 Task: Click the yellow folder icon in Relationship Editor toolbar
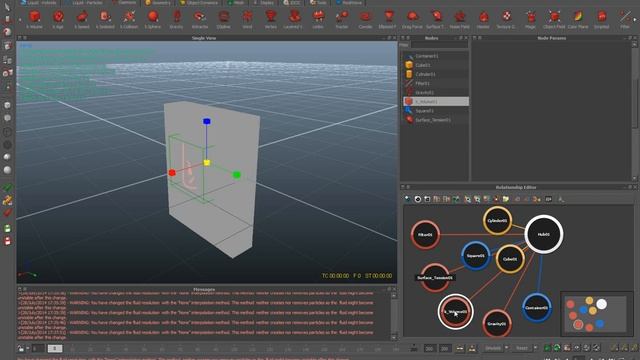(x=506, y=199)
